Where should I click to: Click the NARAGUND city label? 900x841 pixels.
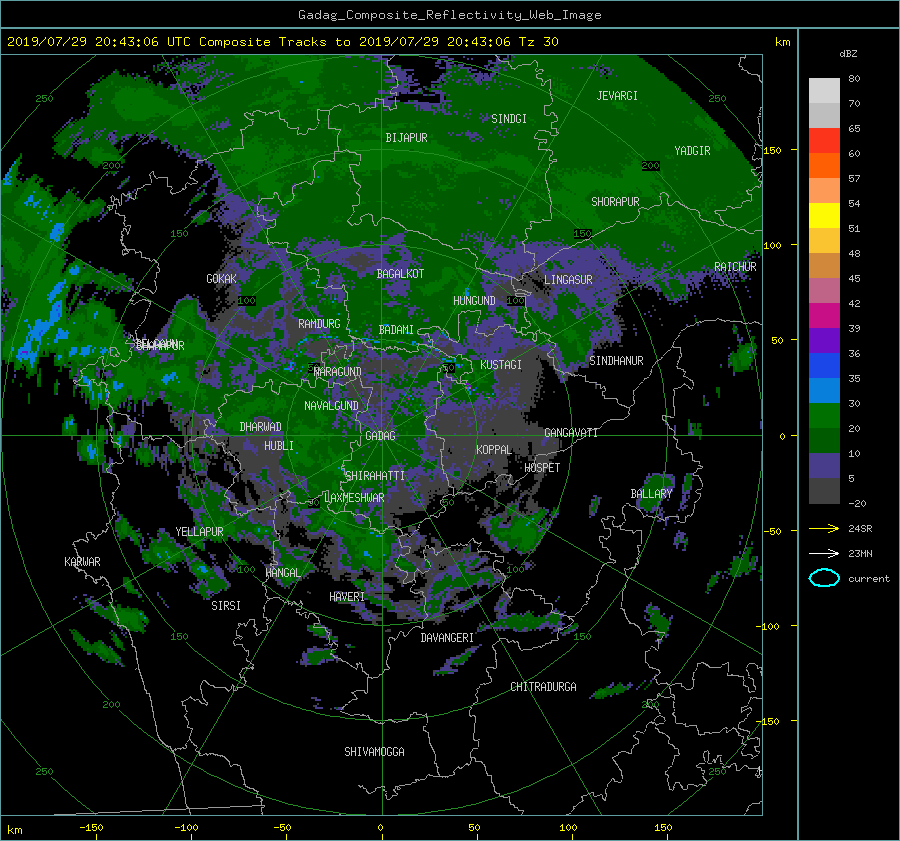[x=338, y=372]
